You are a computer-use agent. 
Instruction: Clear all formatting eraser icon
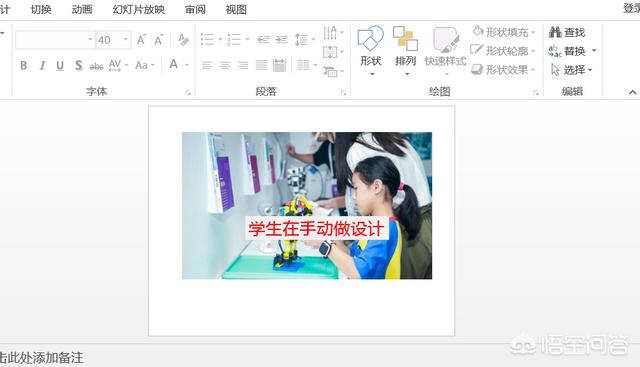183,40
